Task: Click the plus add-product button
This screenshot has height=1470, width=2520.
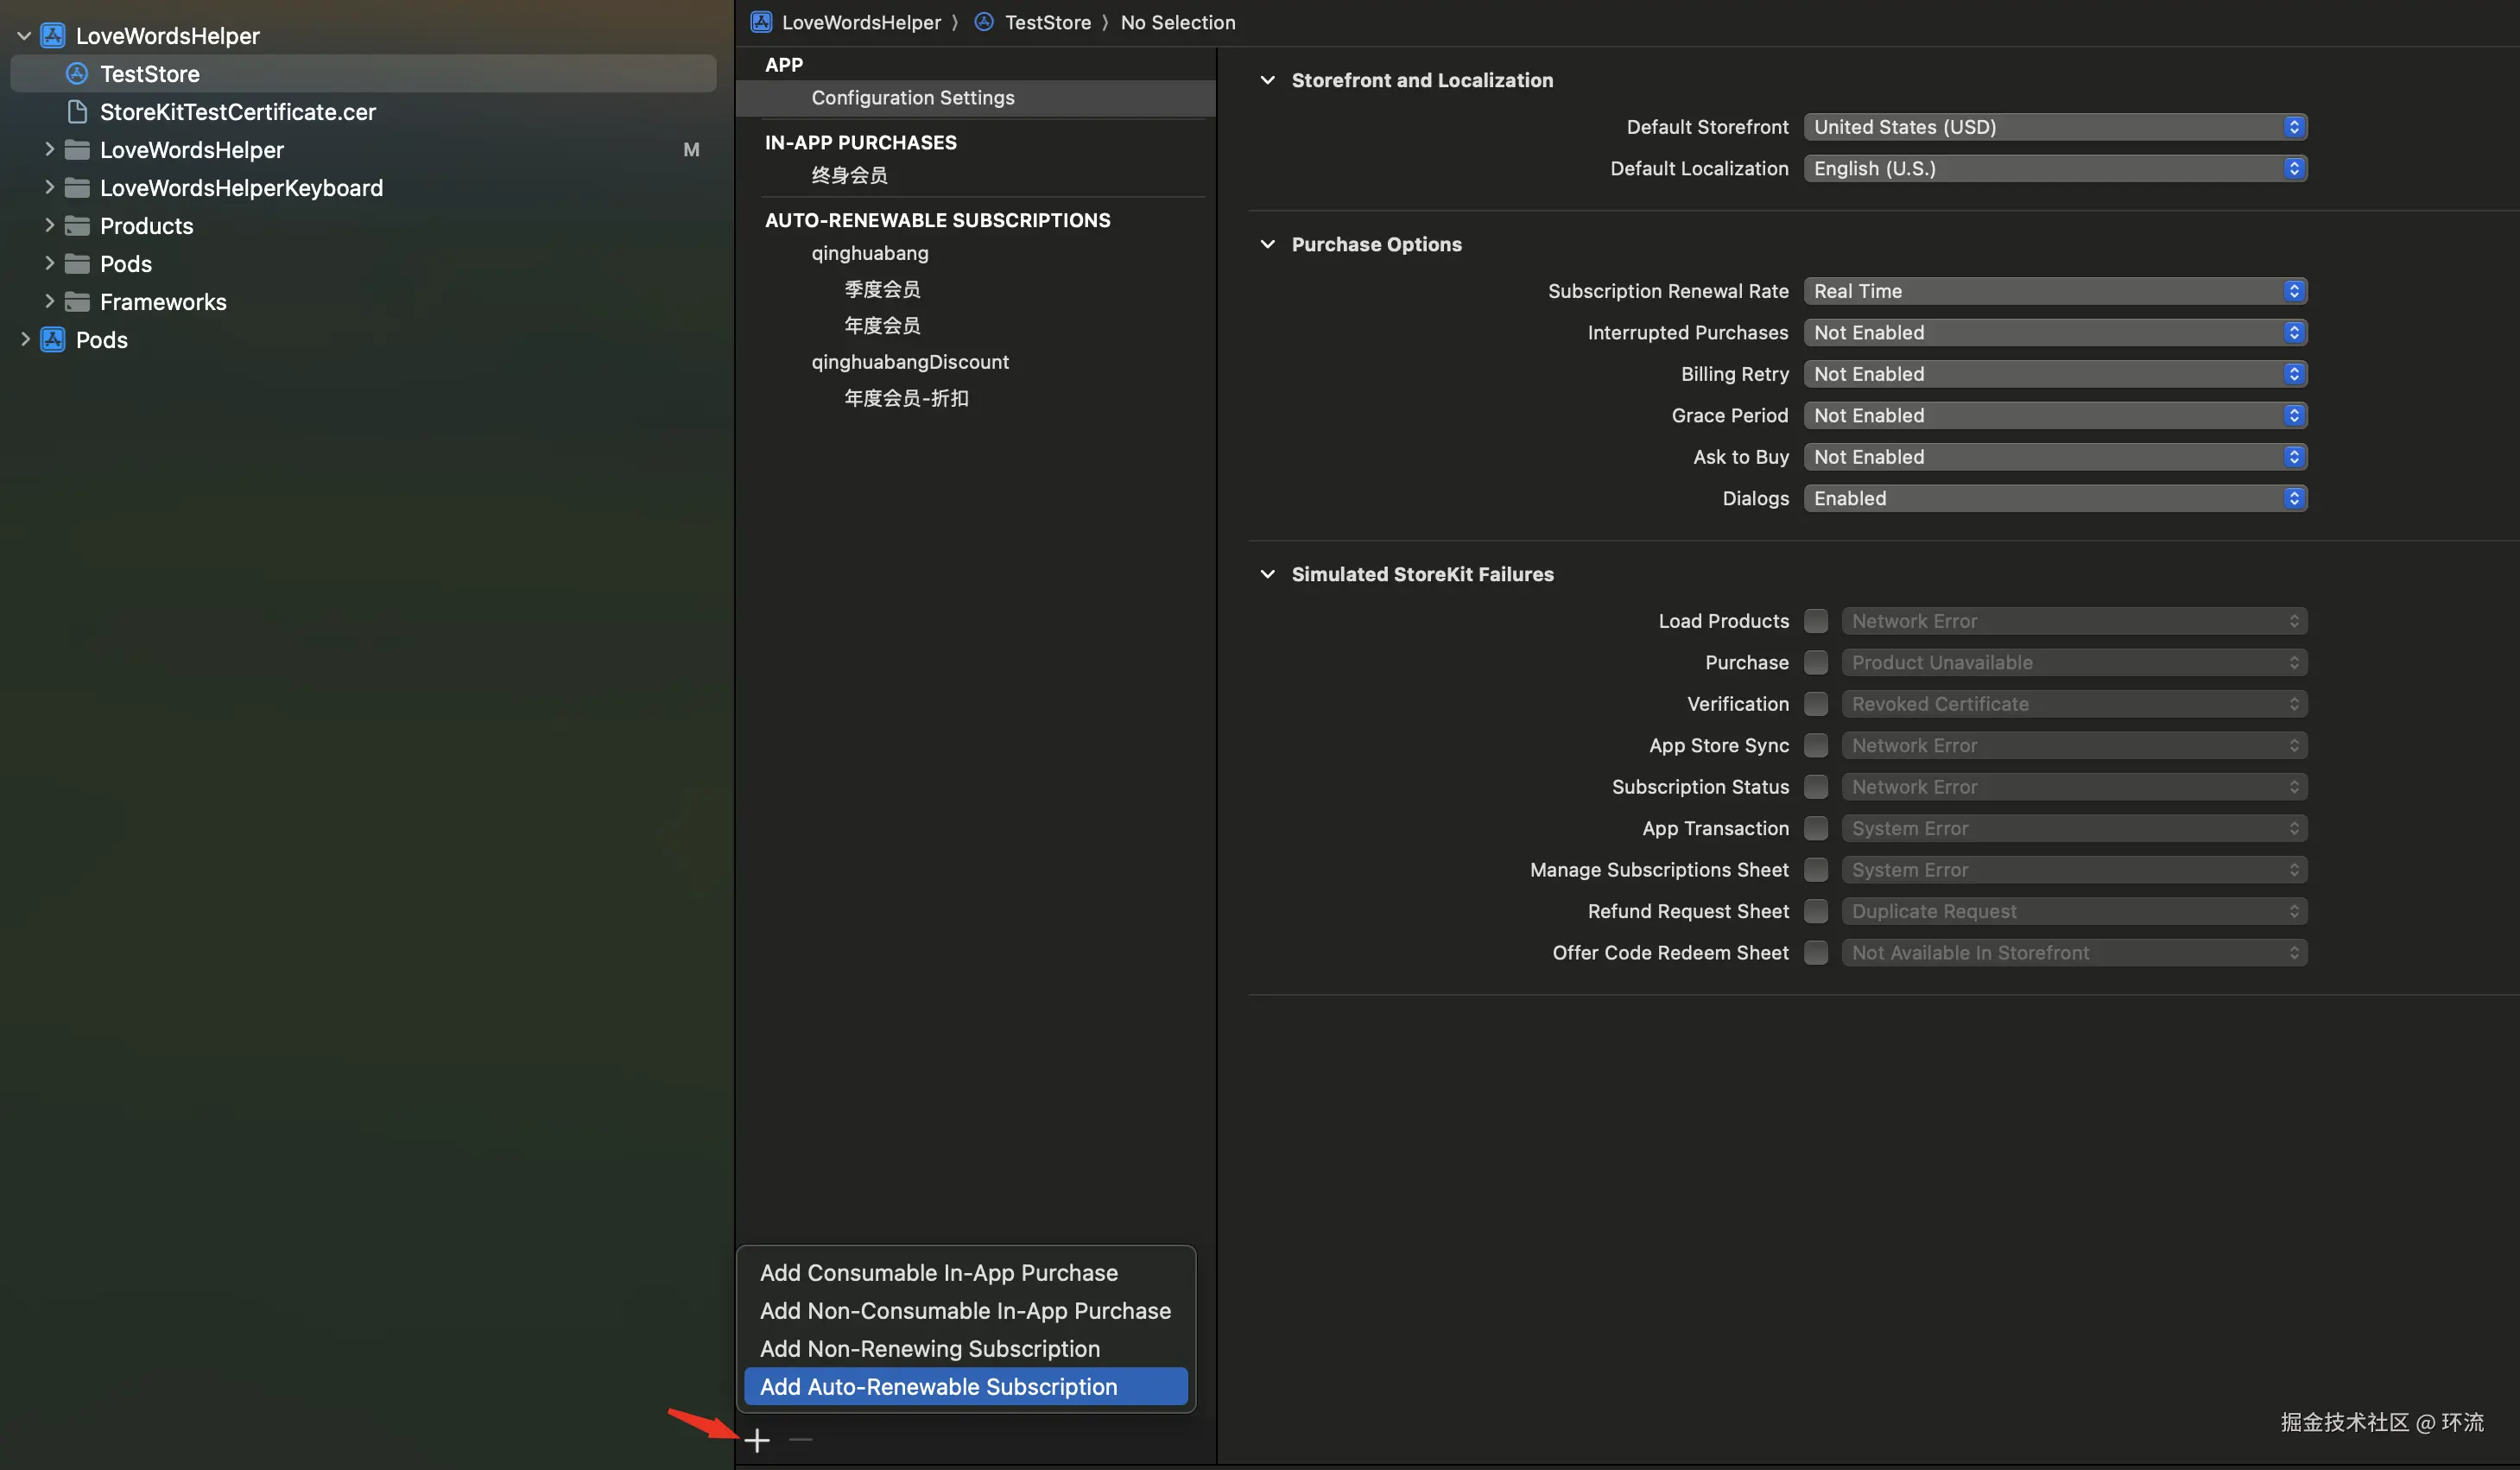Action: (x=757, y=1440)
